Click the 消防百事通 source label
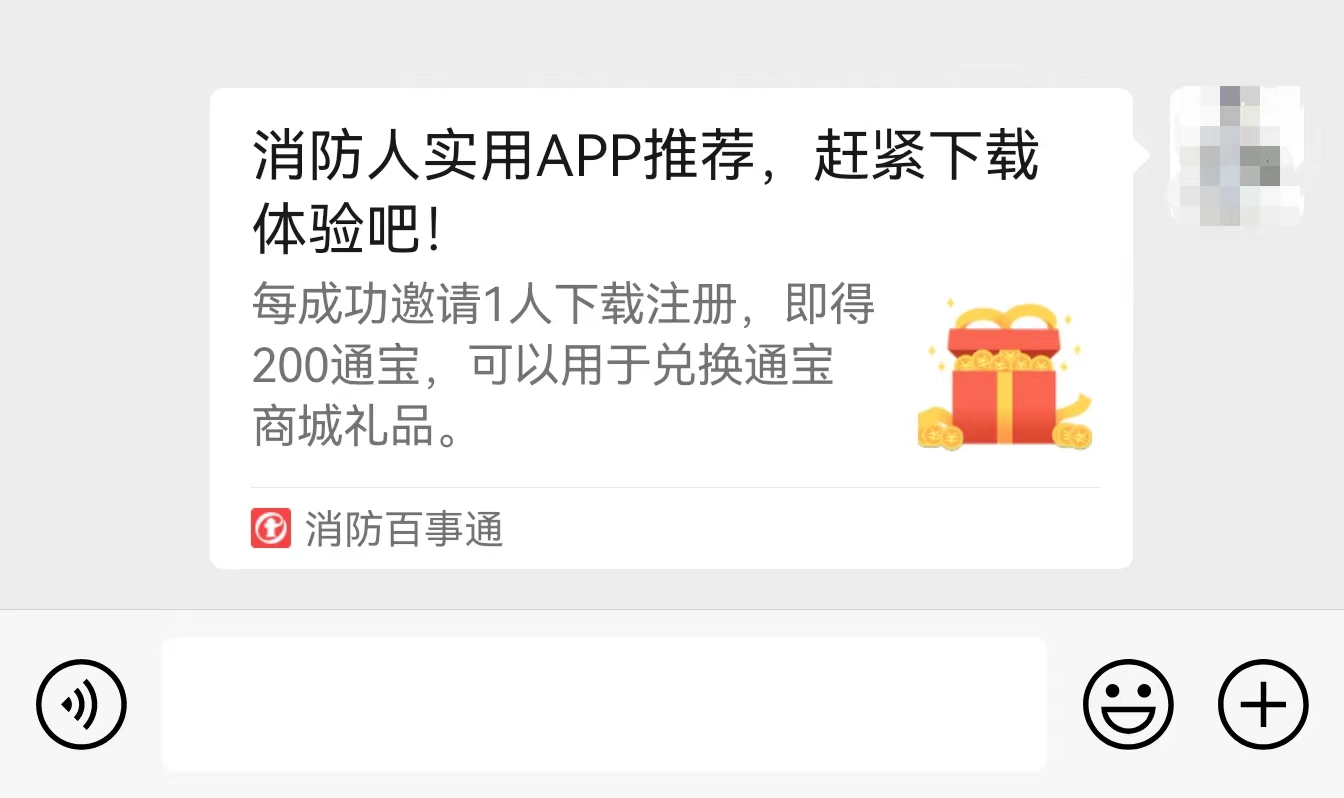 click(404, 528)
